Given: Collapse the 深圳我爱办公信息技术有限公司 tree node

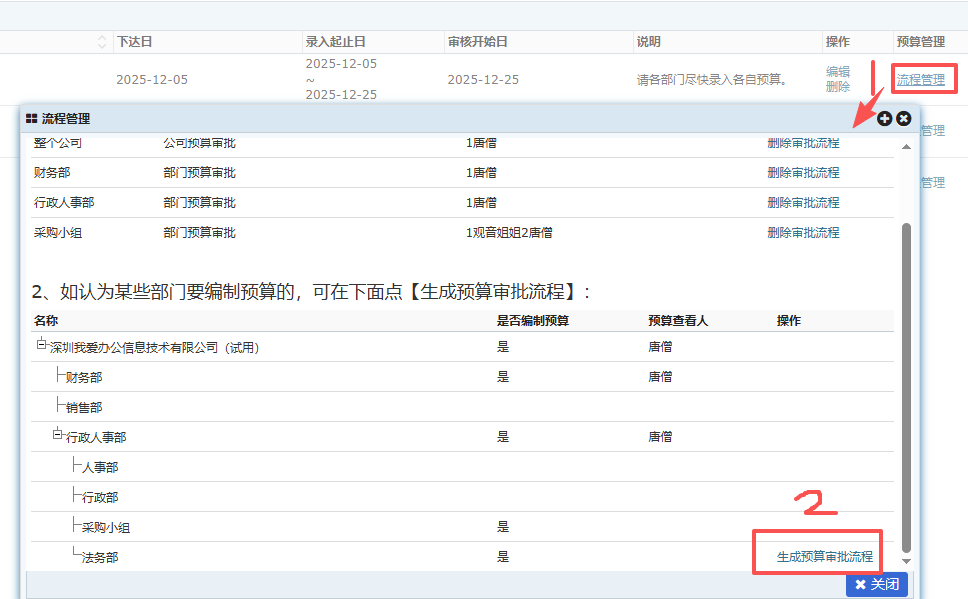Looking at the screenshot, I should [x=42, y=343].
